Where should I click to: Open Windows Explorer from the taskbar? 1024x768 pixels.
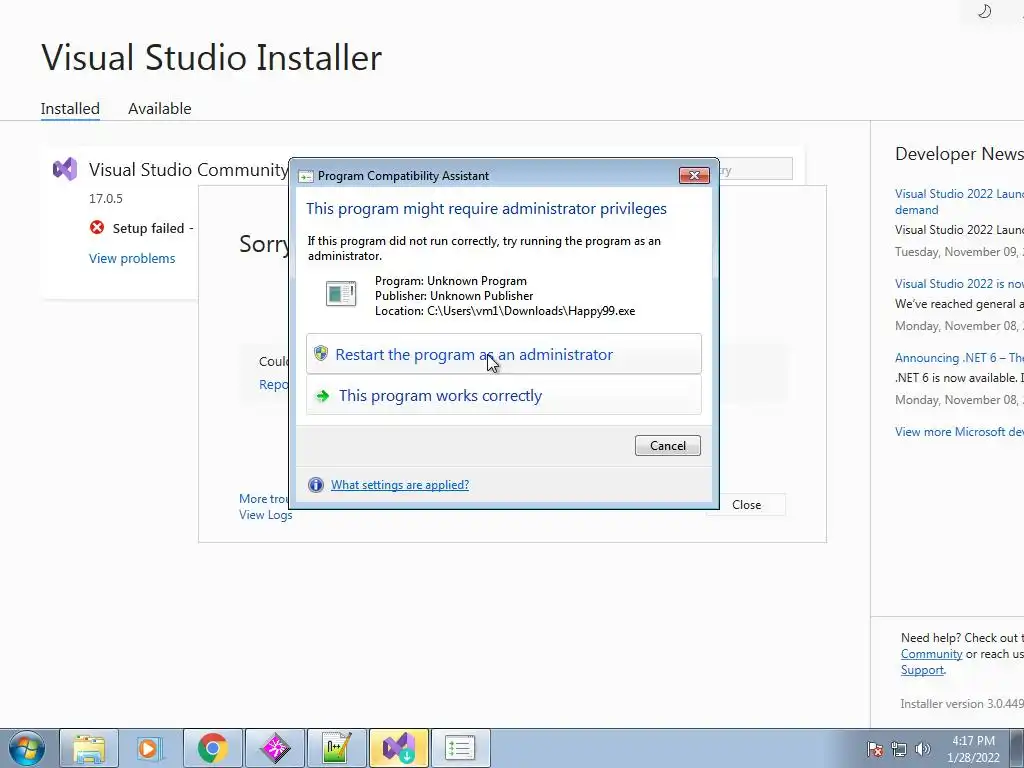[x=89, y=748]
